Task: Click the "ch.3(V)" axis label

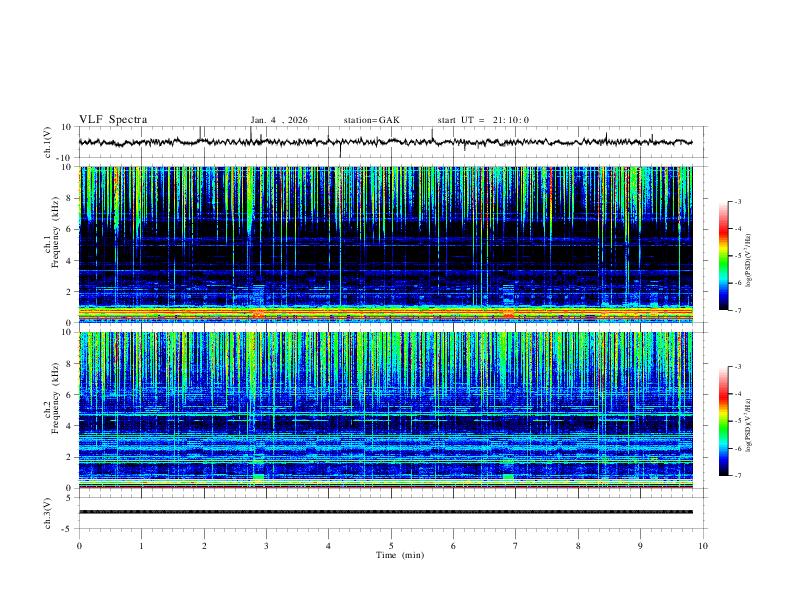Action: coord(48,514)
